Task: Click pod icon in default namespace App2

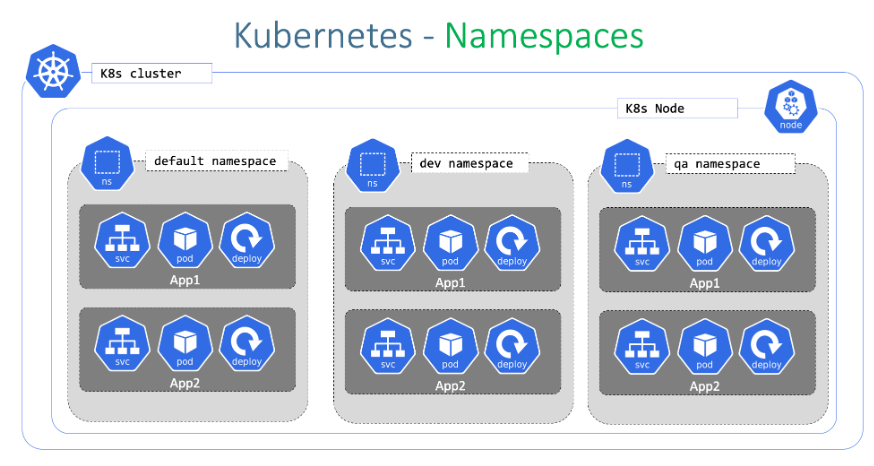Action: (185, 344)
